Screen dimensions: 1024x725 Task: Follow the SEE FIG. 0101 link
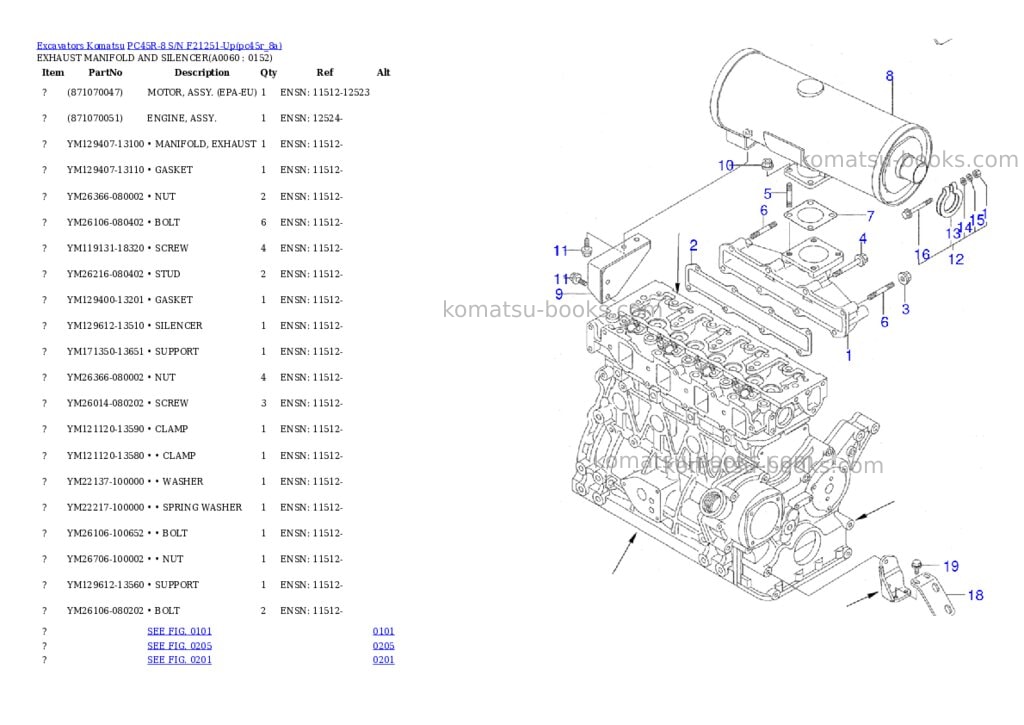point(180,631)
